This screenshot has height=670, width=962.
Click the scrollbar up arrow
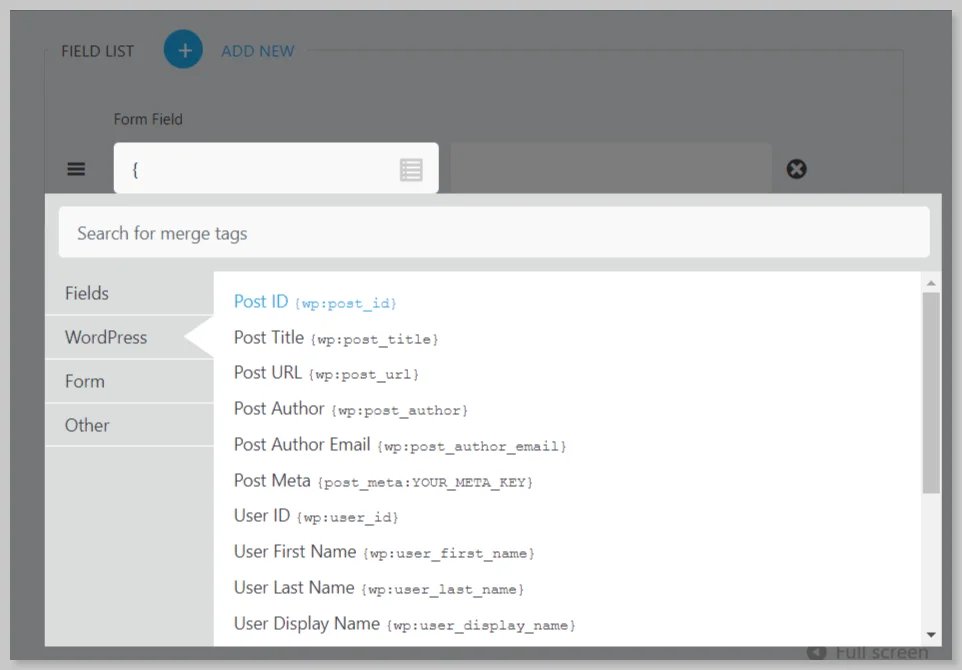point(931,283)
